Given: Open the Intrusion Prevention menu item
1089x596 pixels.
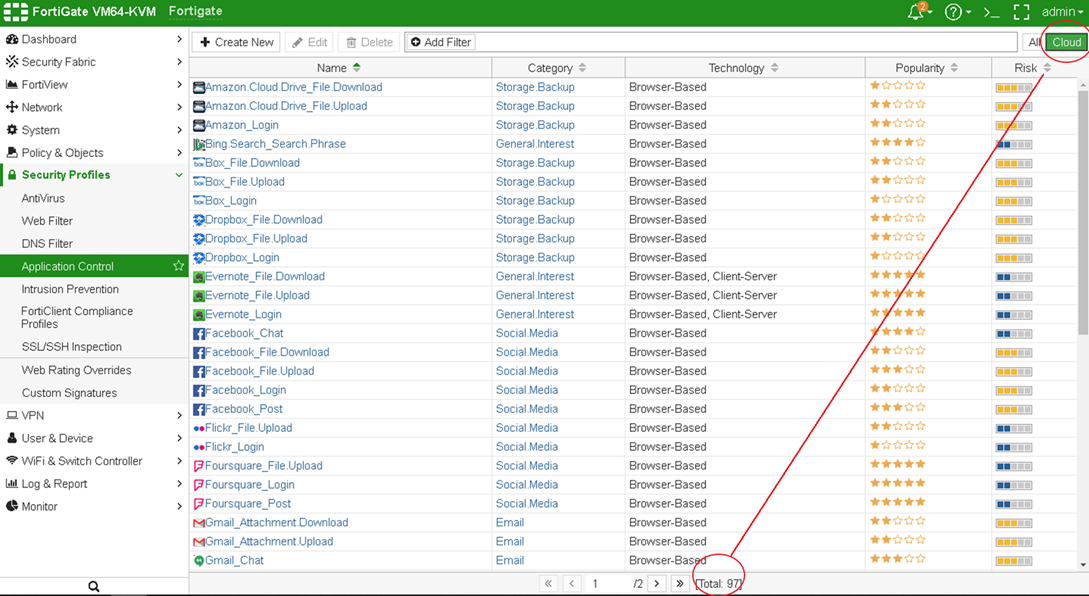Looking at the screenshot, I should coord(70,289).
